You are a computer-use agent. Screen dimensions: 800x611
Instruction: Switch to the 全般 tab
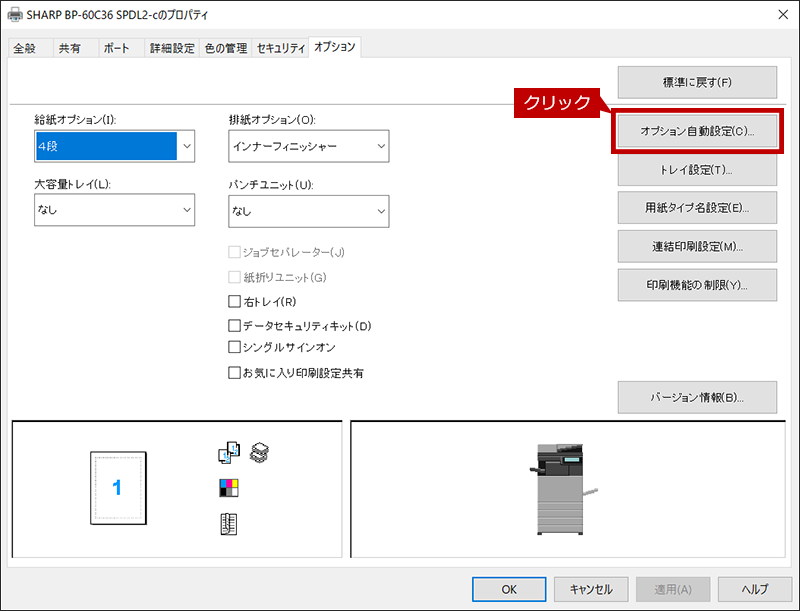(27, 48)
